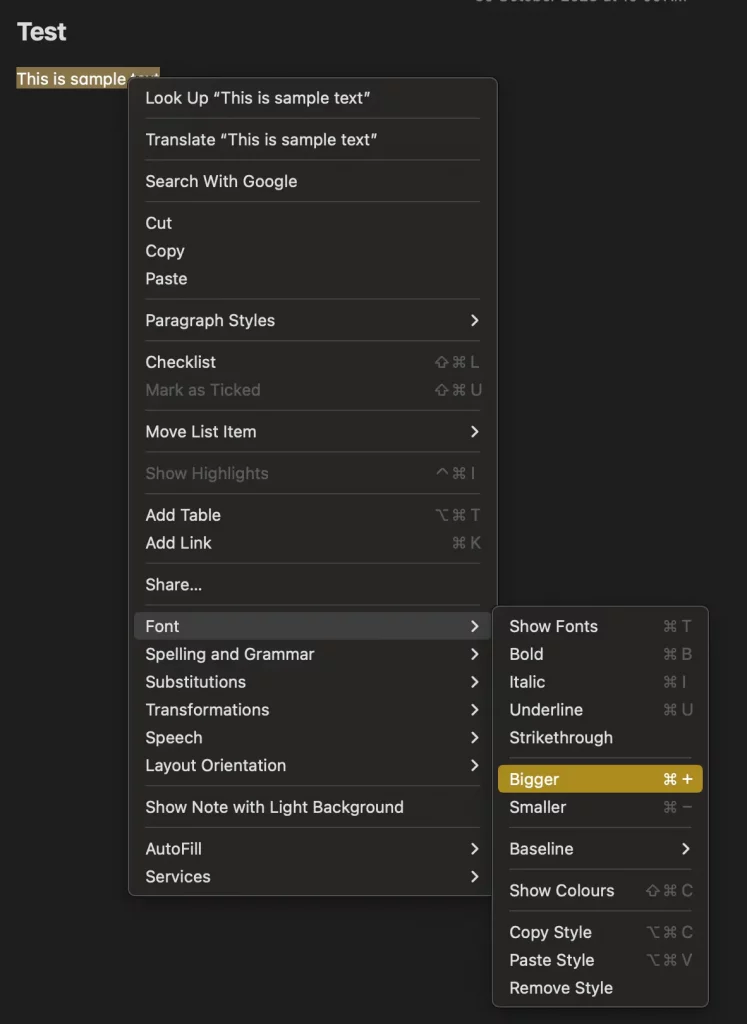This screenshot has height=1024, width=747.
Task: Click Paste in the context menu
Action: click(x=313, y=279)
